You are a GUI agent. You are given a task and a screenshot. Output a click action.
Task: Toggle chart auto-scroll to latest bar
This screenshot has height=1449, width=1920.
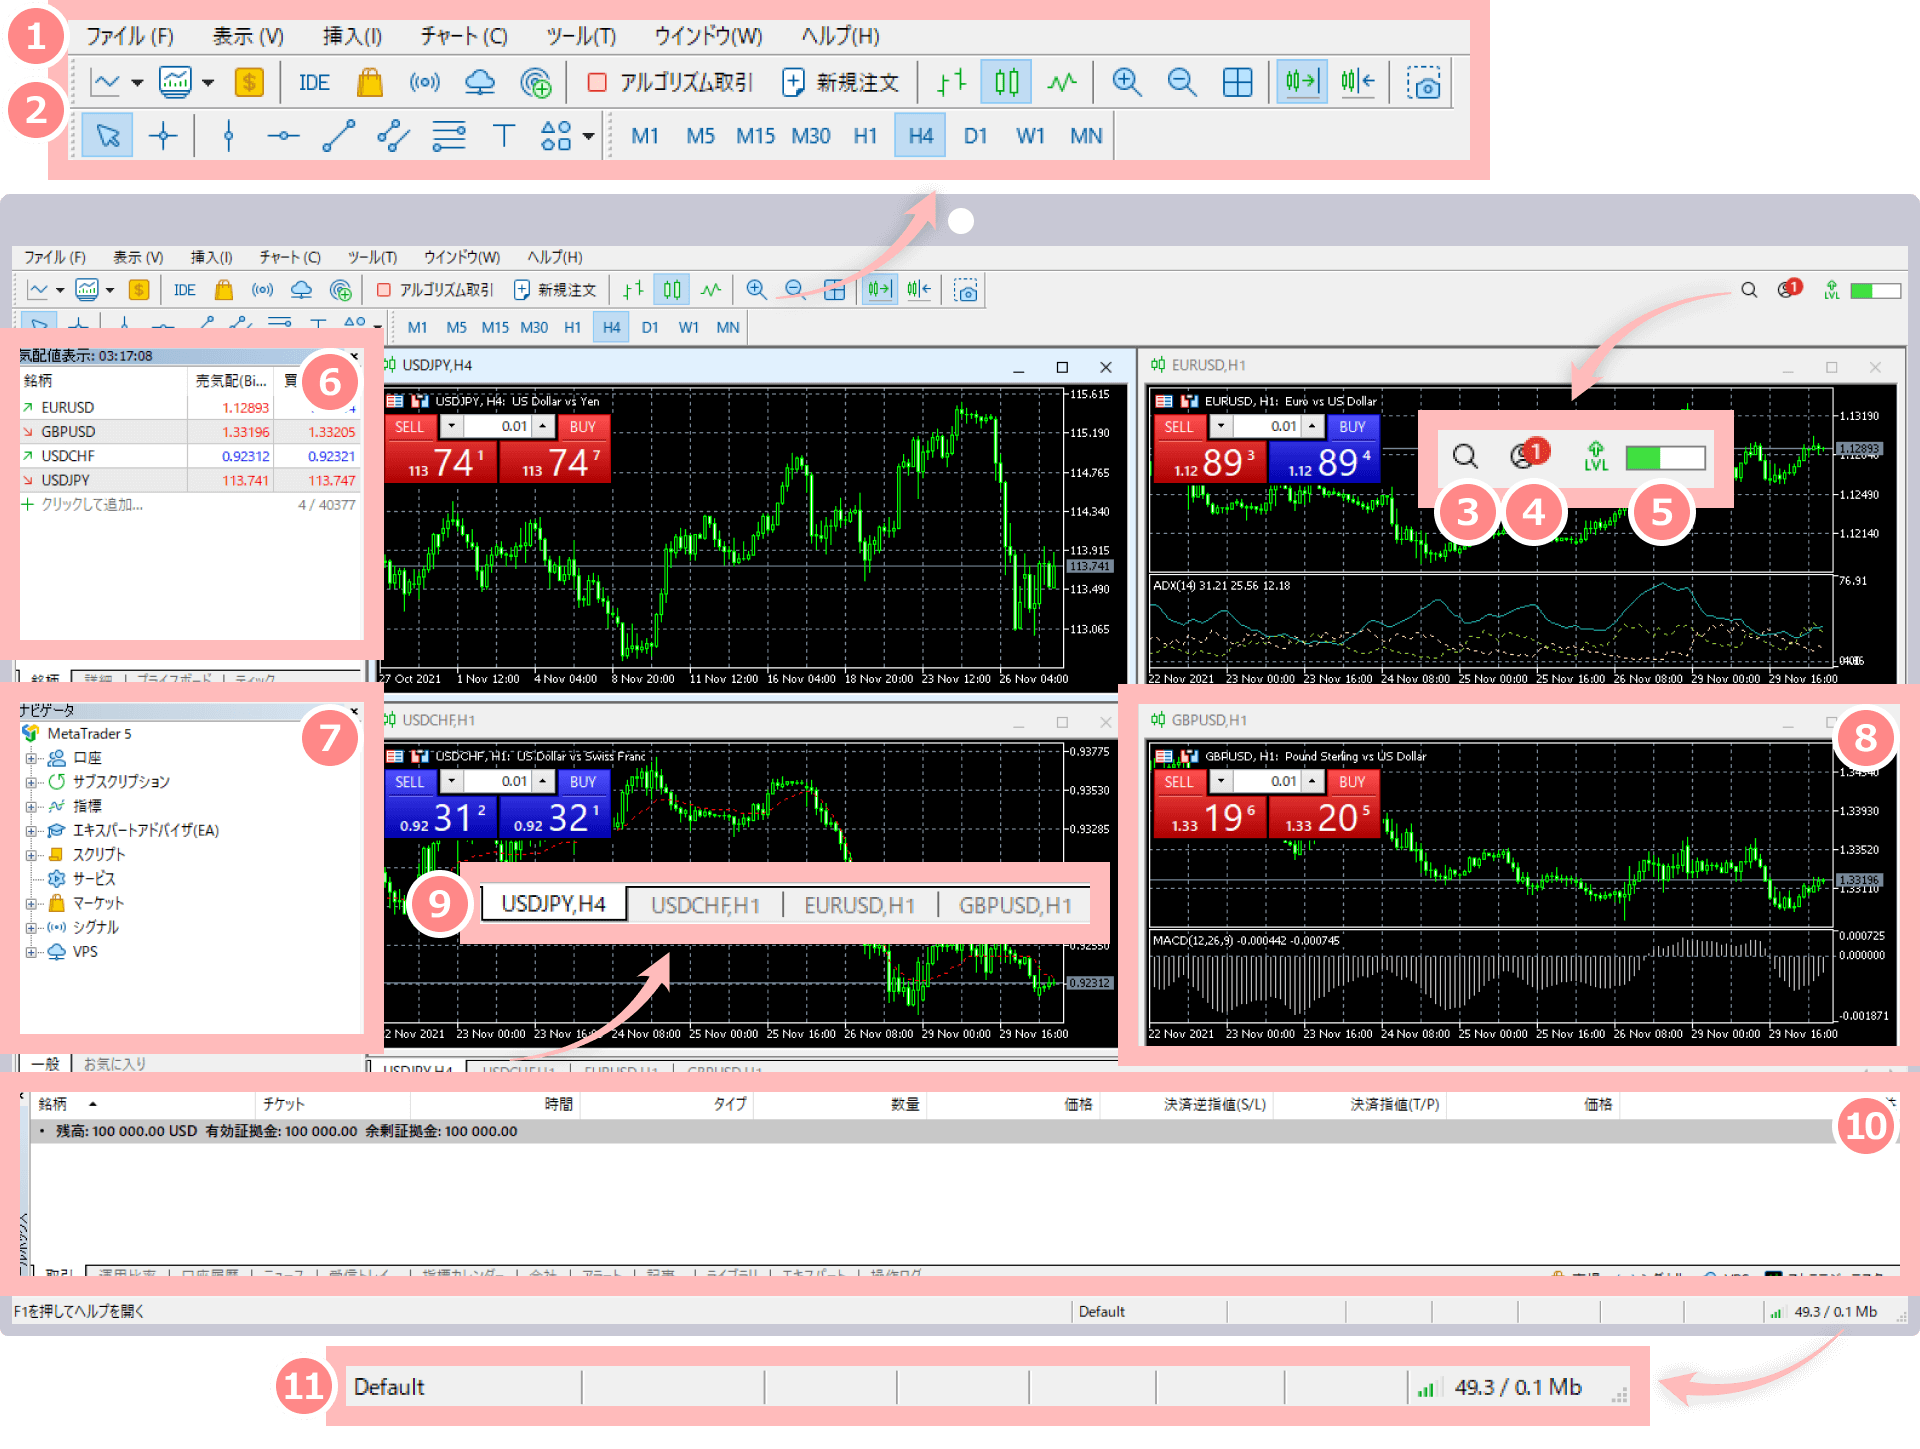[1301, 82]
